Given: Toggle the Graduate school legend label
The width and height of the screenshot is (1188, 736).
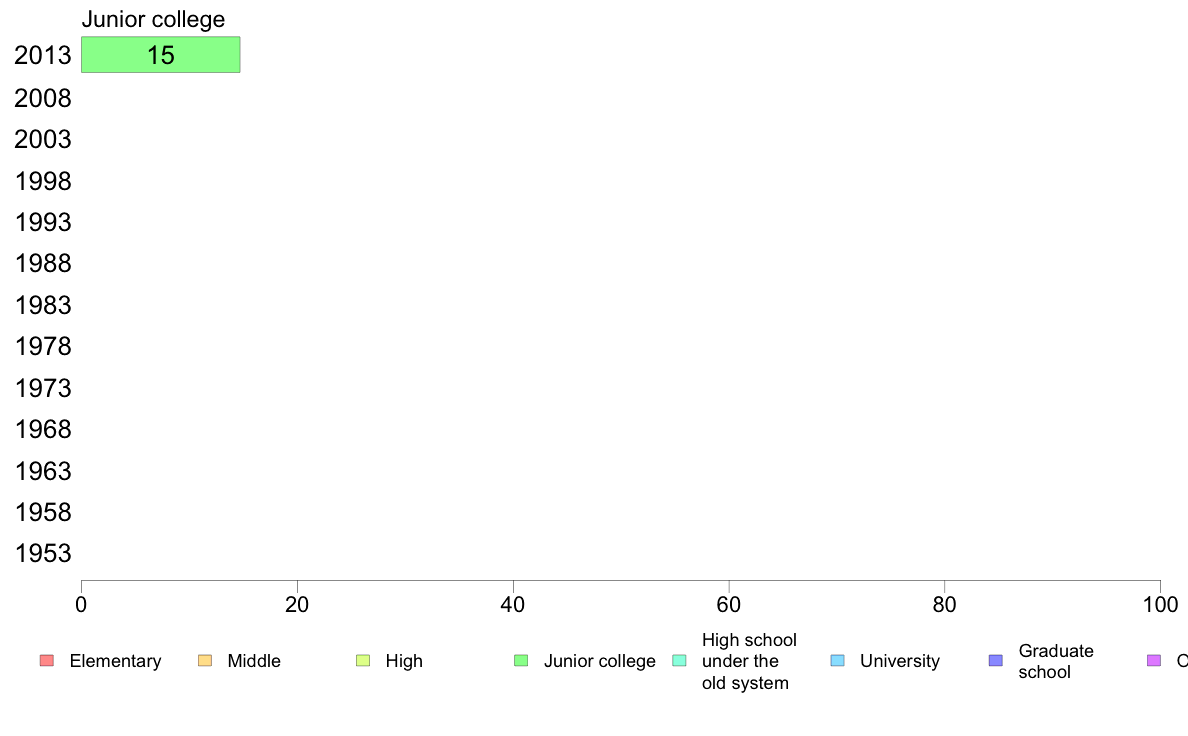Looking at the screenshot, I should [1055, 661].
